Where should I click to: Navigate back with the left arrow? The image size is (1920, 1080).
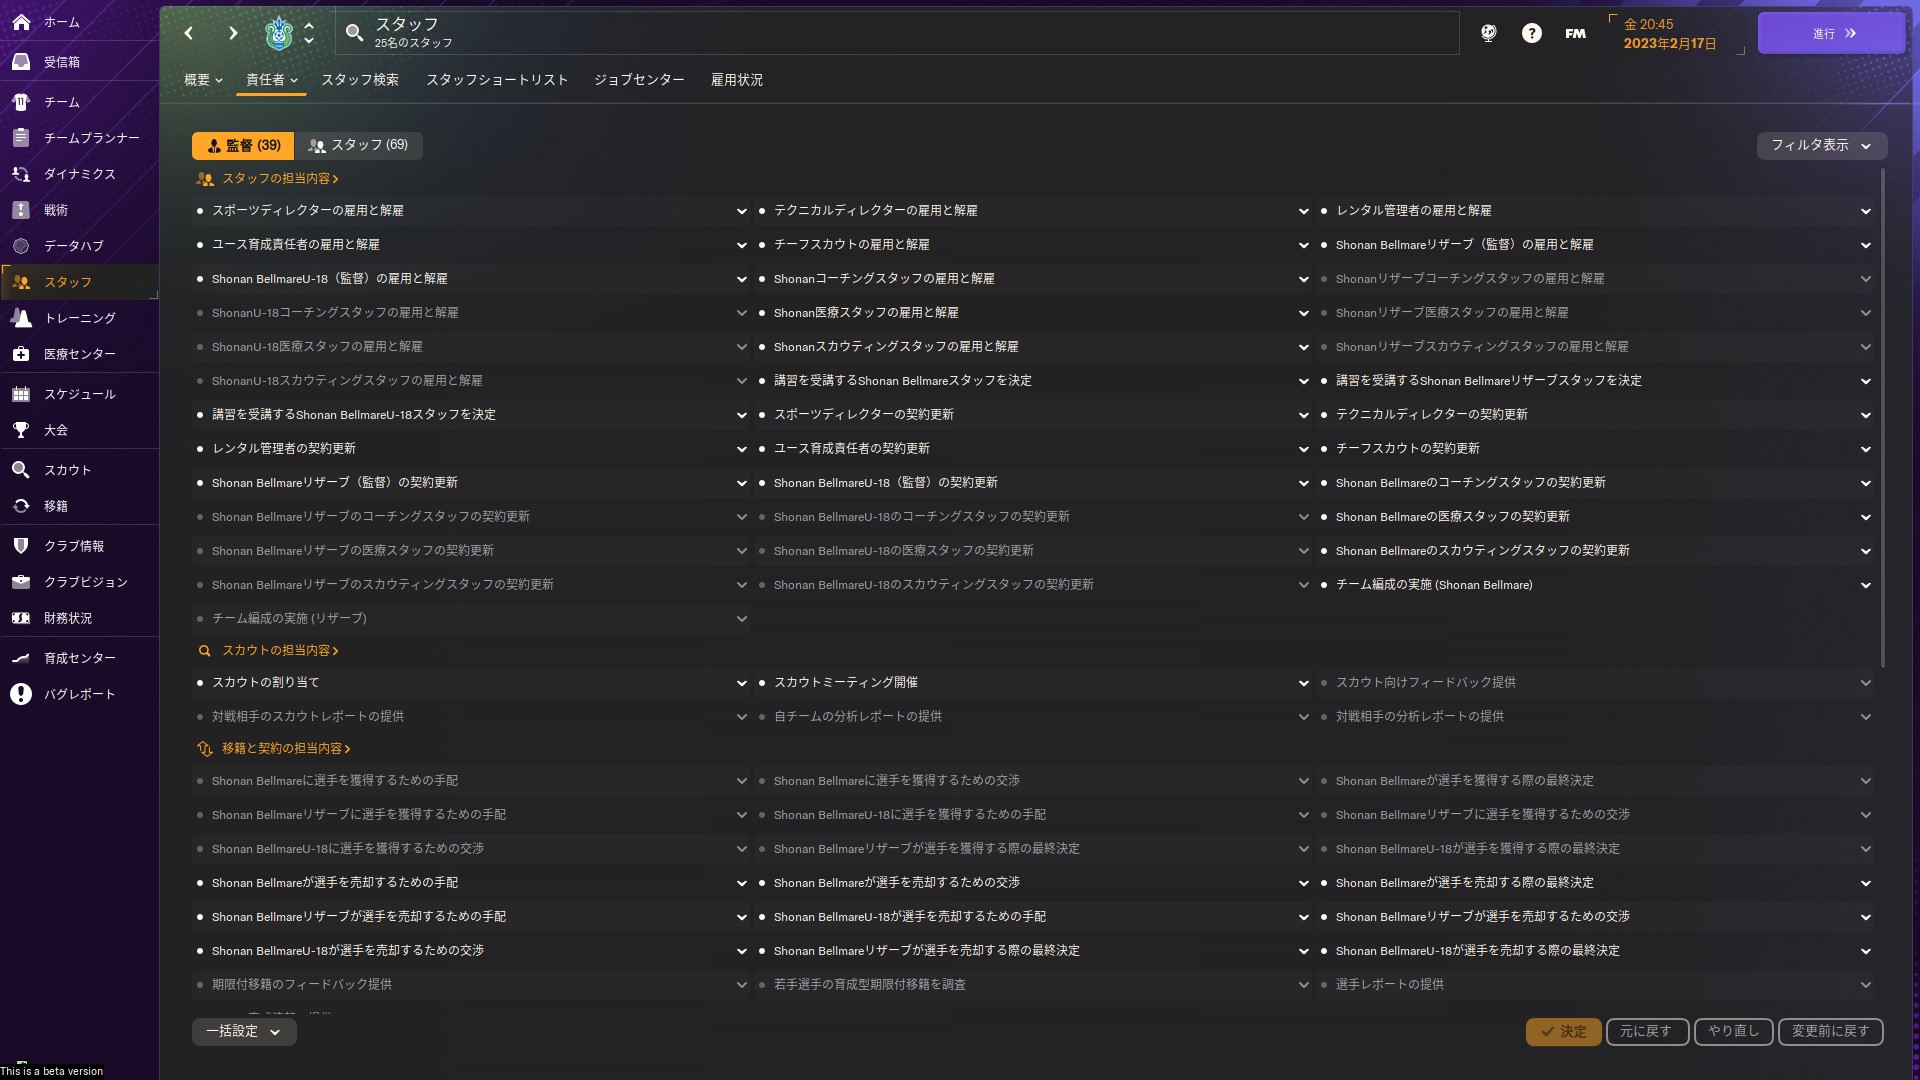coord(189,33)
